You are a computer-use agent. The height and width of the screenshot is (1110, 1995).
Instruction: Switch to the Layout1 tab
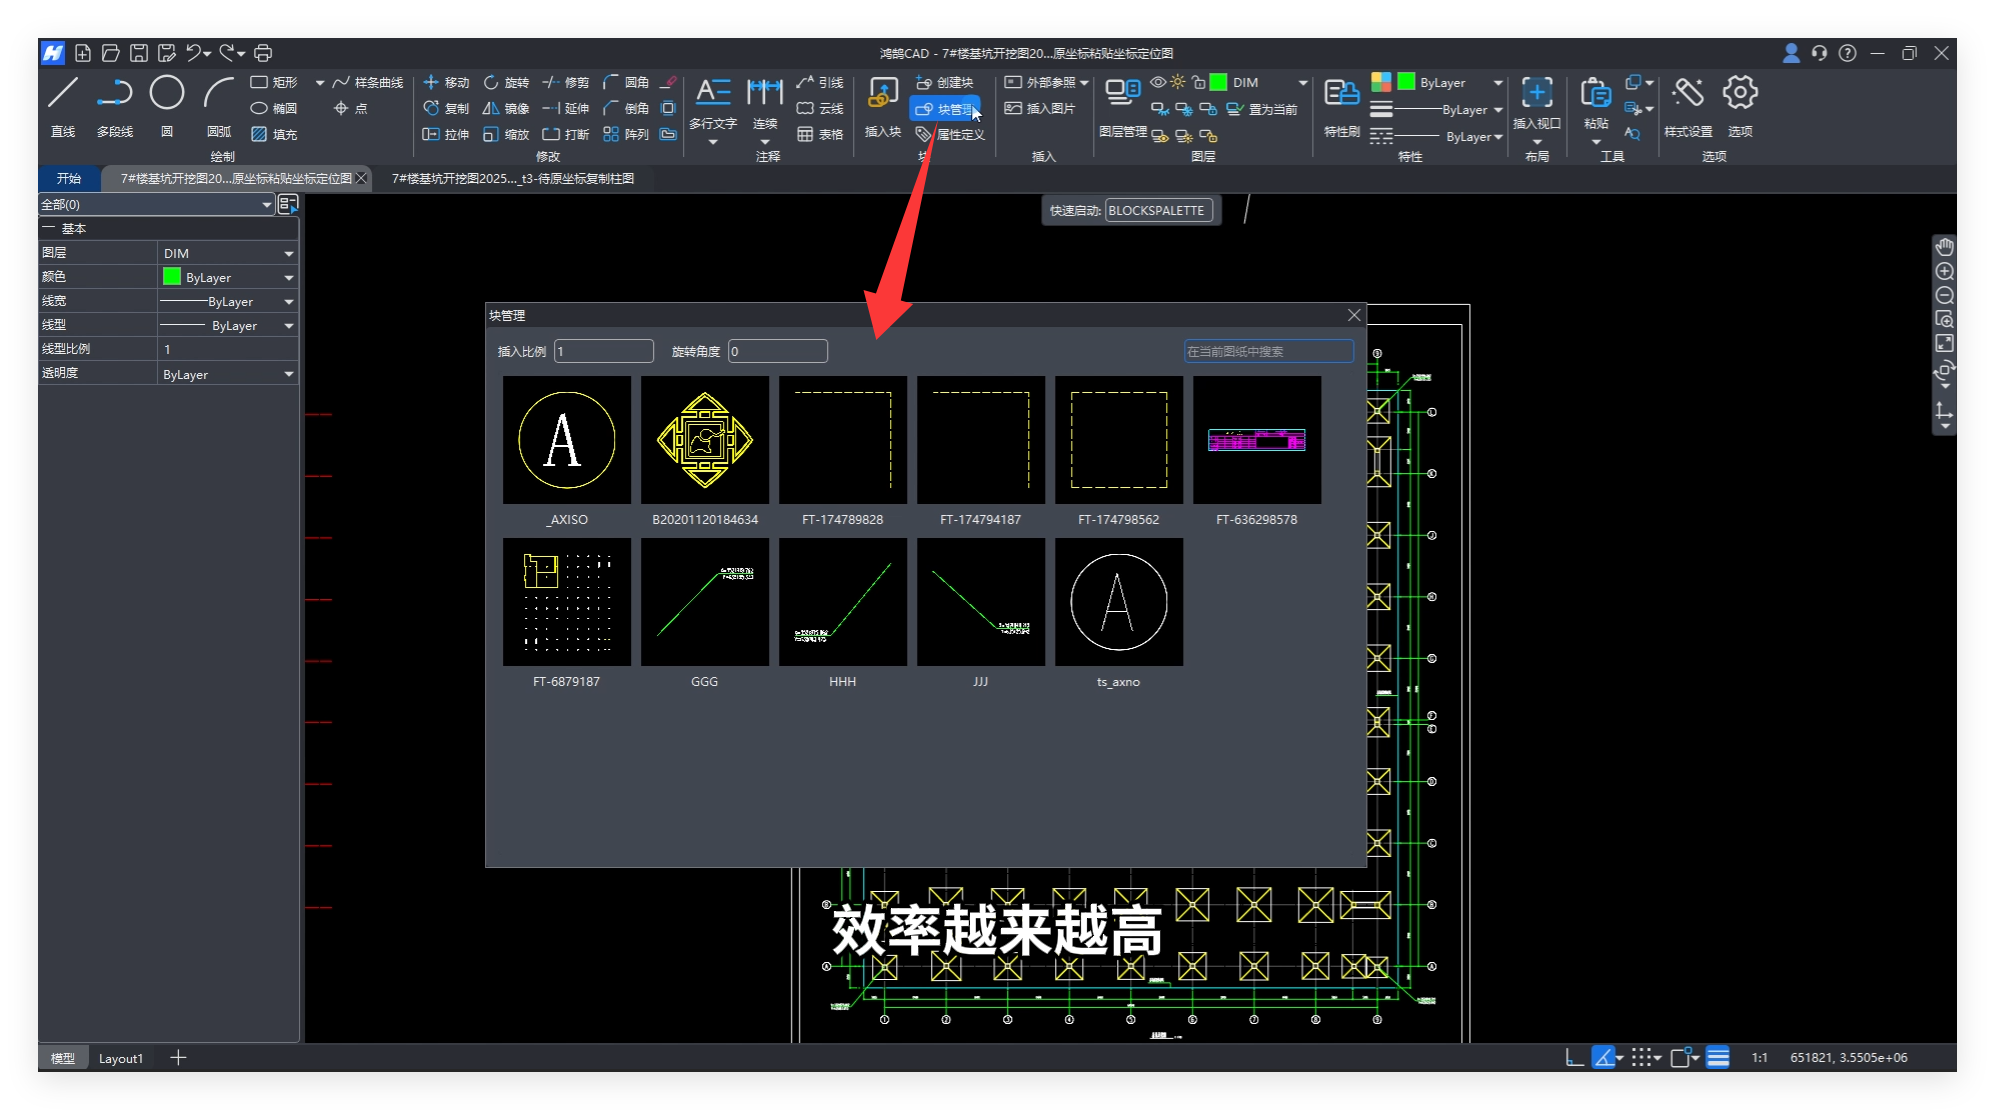[x=121, y=1059]
